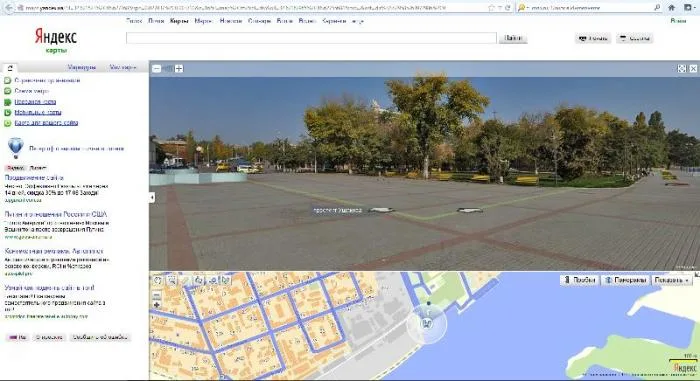Screen dimensions: 700x381
Task: Move along the right panorama arrow
Action: pos(470,210)
